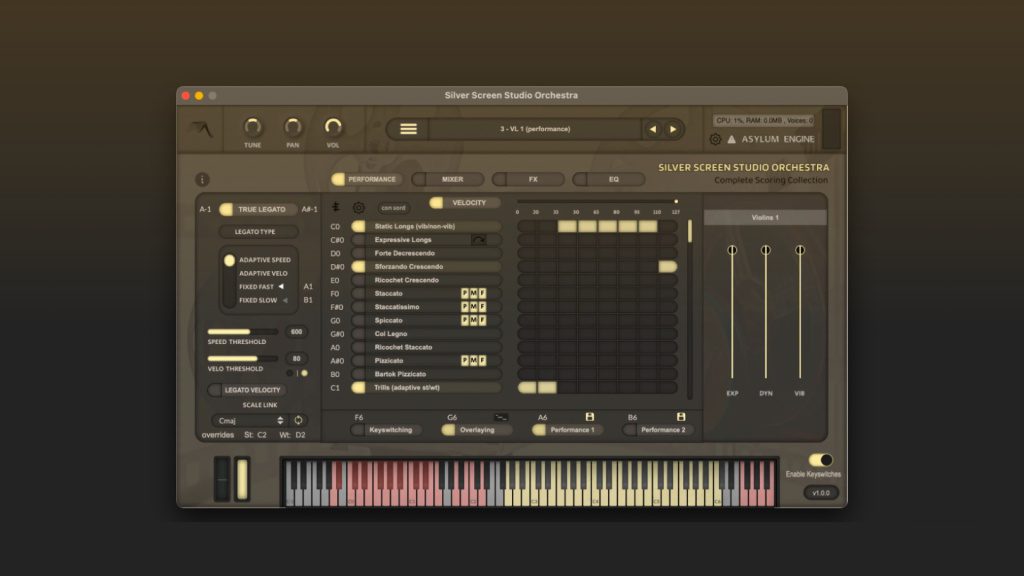Screen dimensions: 1024x576
Task: Toggle Trills adaptive articulation
Action: tap(358, 387)
